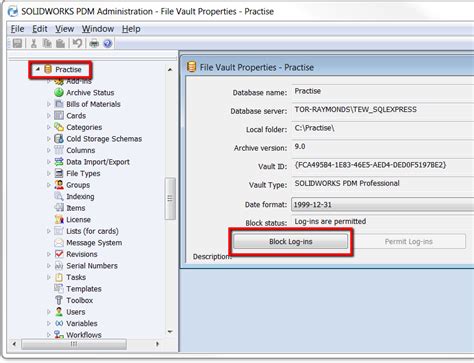
Task: Click the Cut scissors toolbar icon
Action: point(34,43)
